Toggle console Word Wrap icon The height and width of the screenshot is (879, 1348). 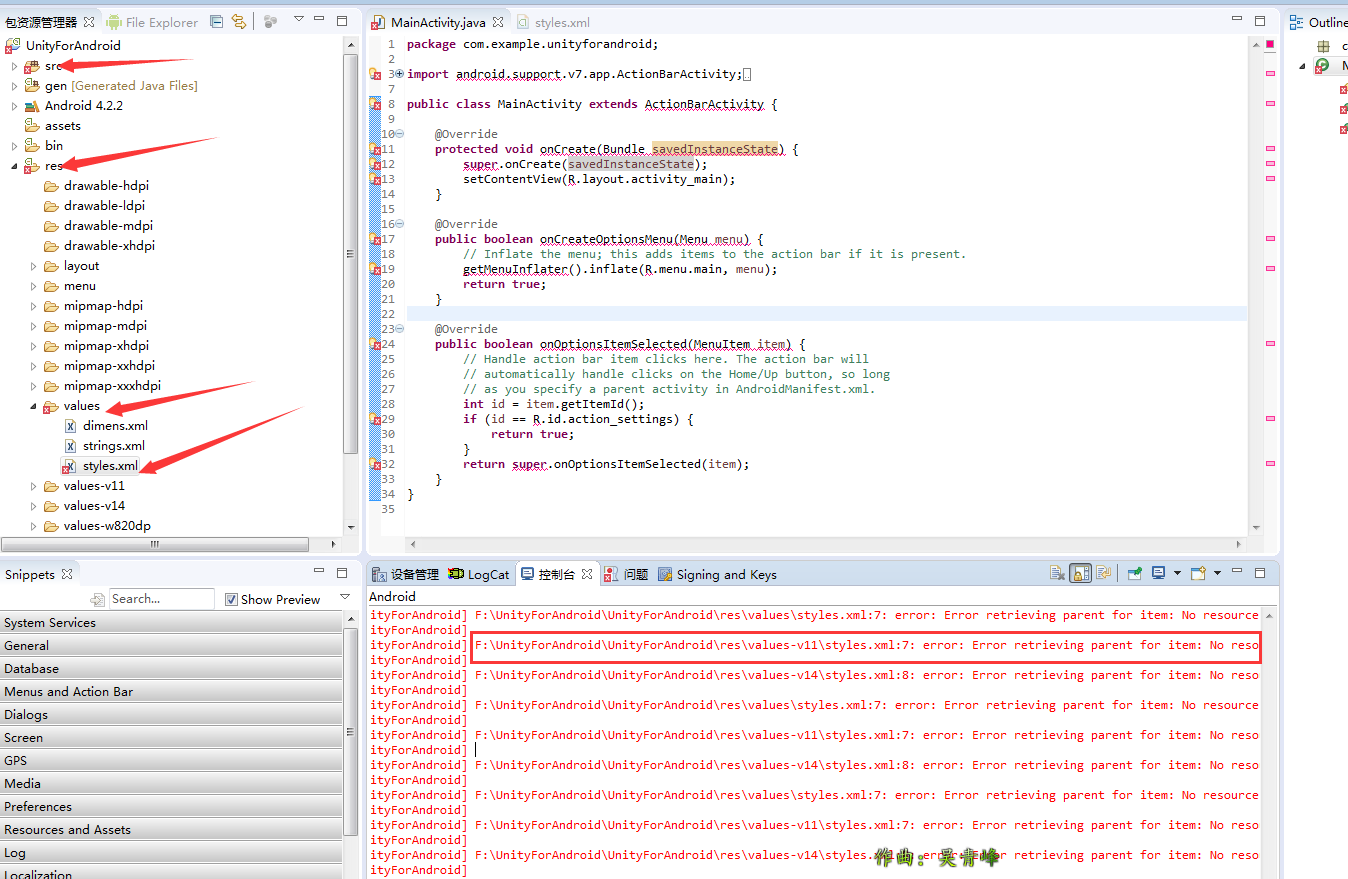(1104, 573)
